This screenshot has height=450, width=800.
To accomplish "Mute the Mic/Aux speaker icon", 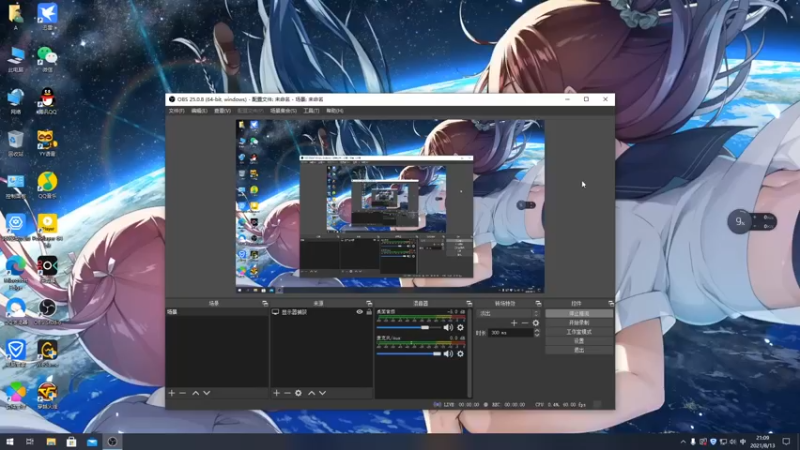I will click(x=448, y=354).
